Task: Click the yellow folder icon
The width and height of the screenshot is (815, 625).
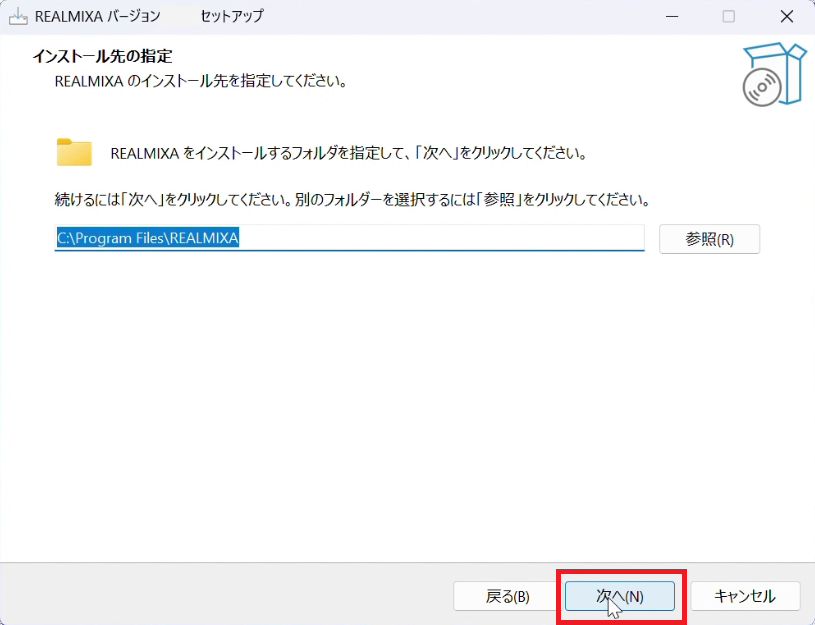Action: click(74, 152)
